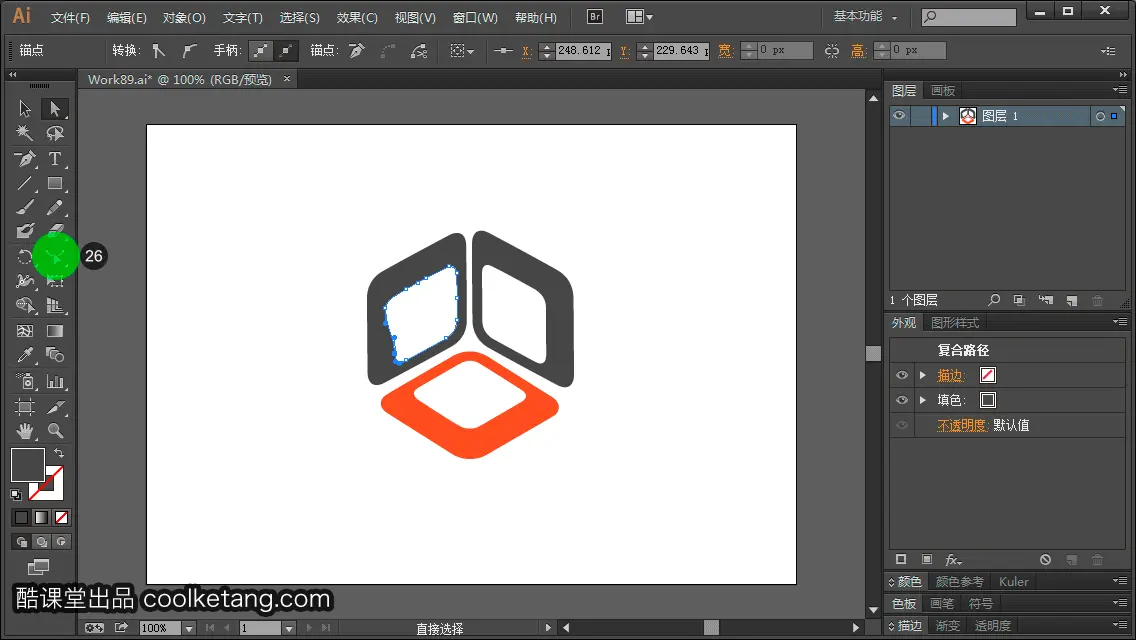This screenshot has height=640, width=1136.
Task: Click the 描边 link in Appearance panel
Action: point(951,375)
